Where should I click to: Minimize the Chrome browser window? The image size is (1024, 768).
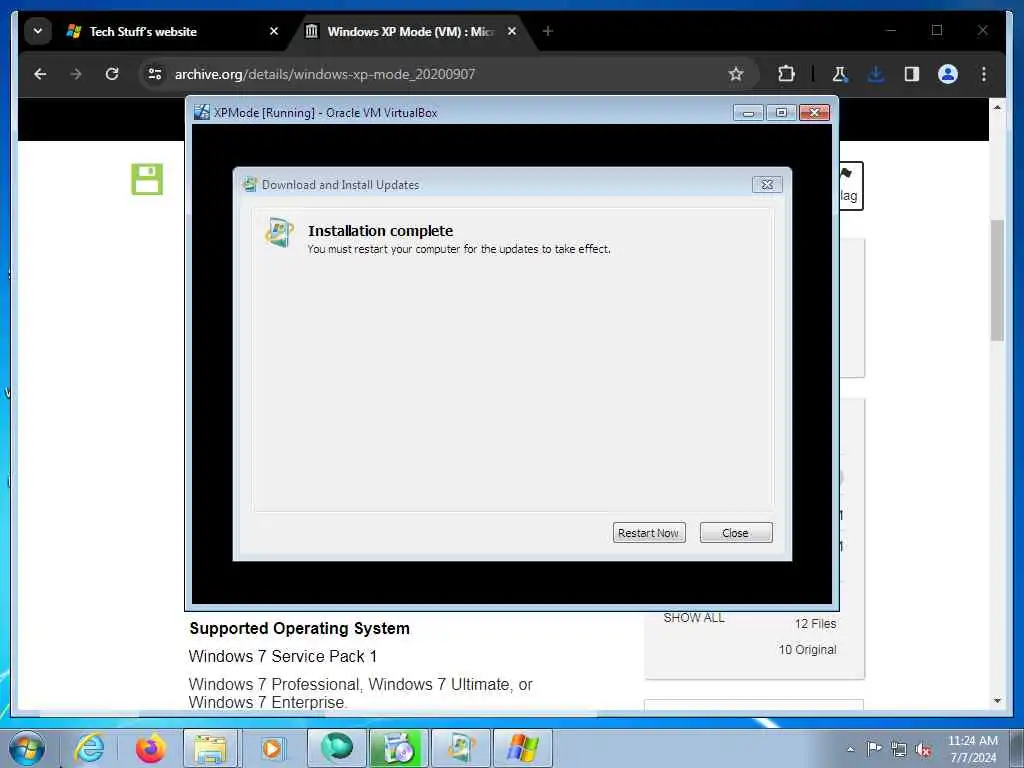click(891, 31)
